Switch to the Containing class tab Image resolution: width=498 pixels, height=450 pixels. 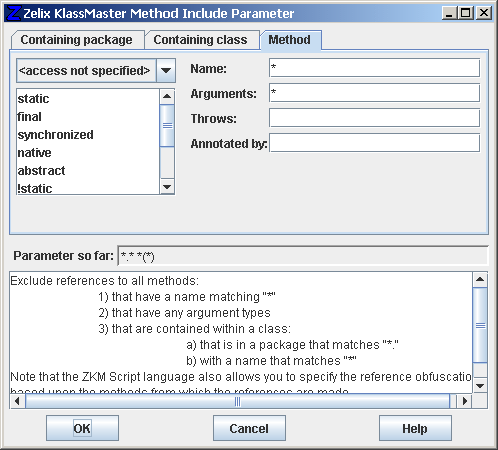pos(202,40)
